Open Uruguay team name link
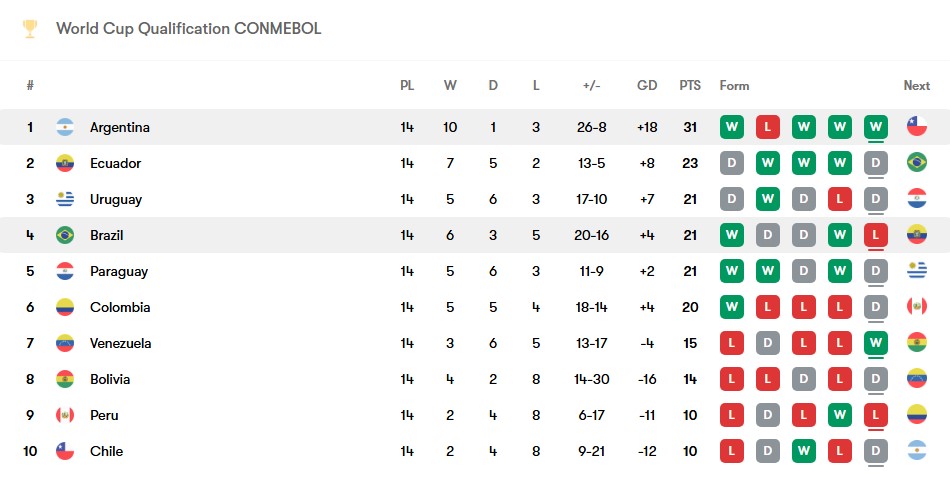This screenshot has height=490, width=950. [116, 199]
